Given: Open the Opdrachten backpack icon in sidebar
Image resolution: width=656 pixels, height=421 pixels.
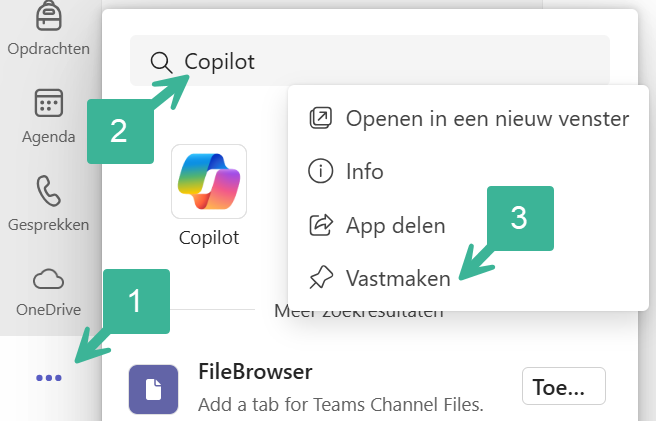Looking at the screenshot, I should tap(48, 16).
